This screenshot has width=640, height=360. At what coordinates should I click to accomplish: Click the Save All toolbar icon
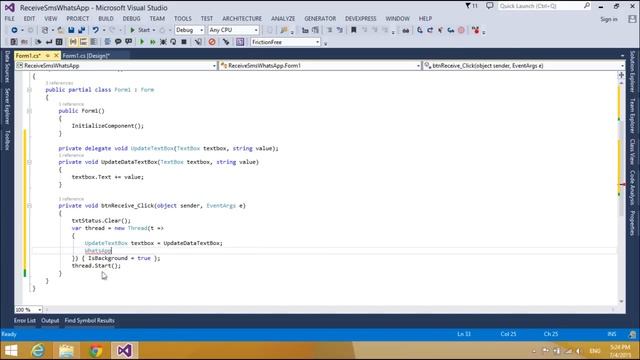(82, 30)
